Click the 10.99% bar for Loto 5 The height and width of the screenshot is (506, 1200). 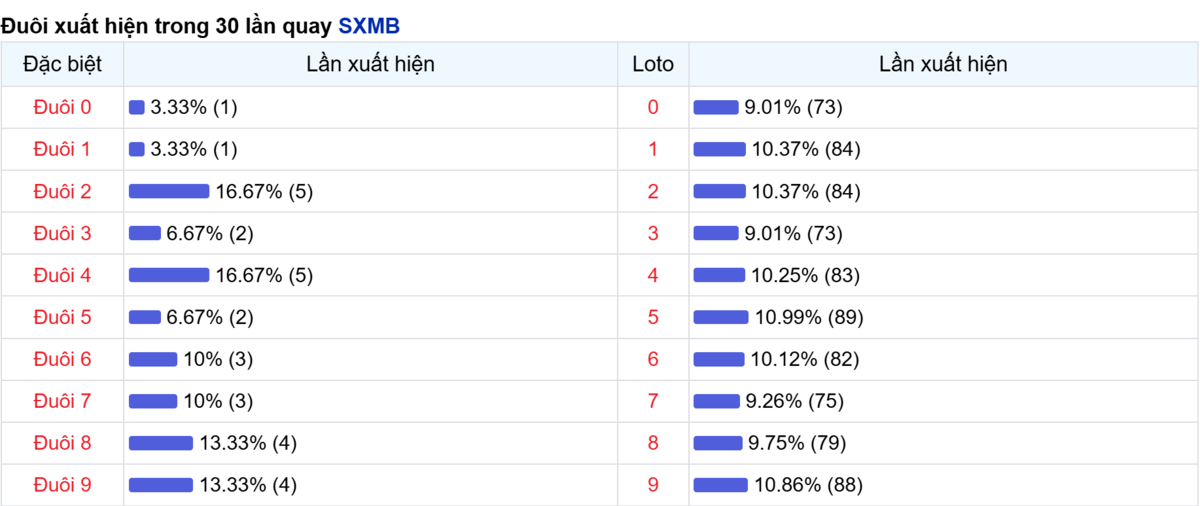pos(721,317)
